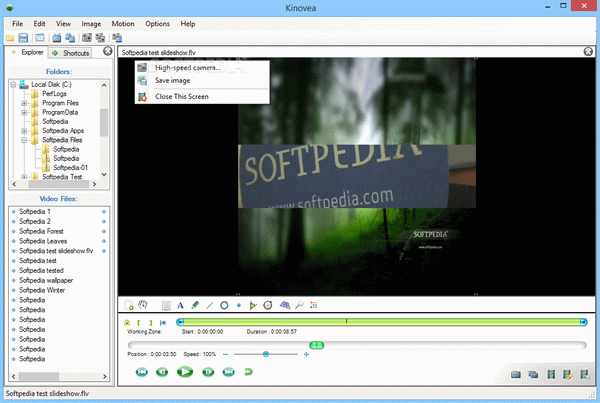
Task: Click the snapshot camera icon bottom right
Action: point(516,374)
